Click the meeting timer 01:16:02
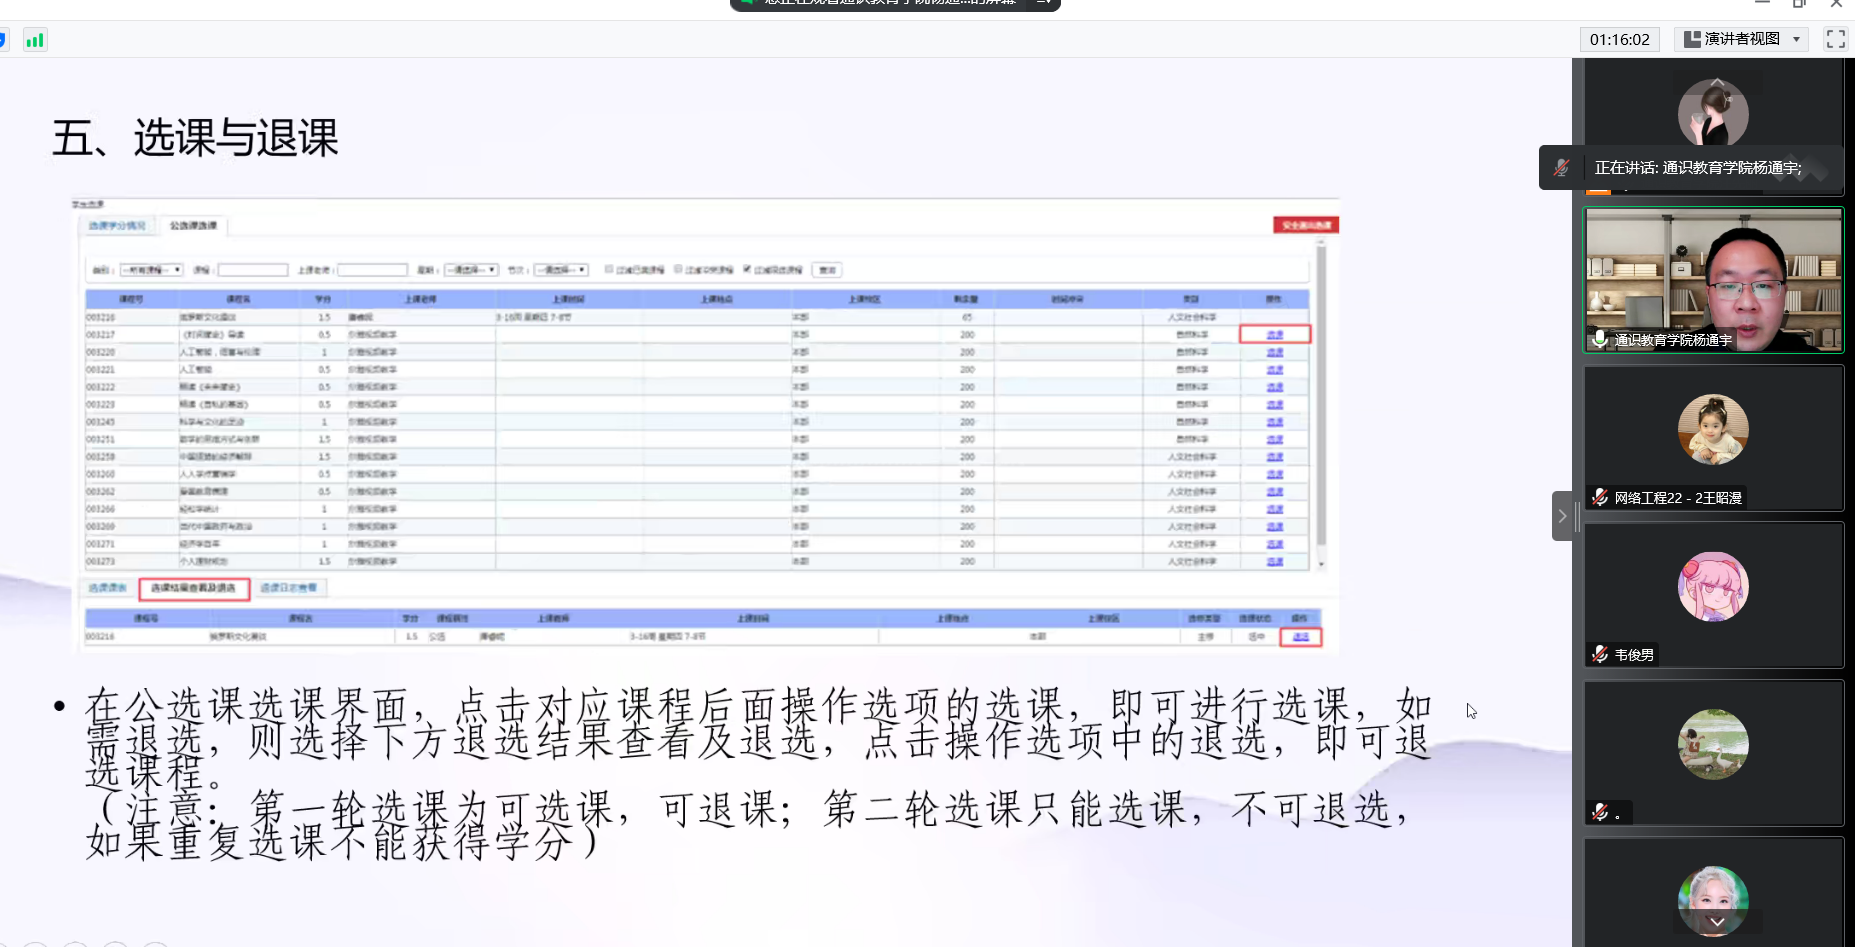The image size is (1855, 947). 1619,39
